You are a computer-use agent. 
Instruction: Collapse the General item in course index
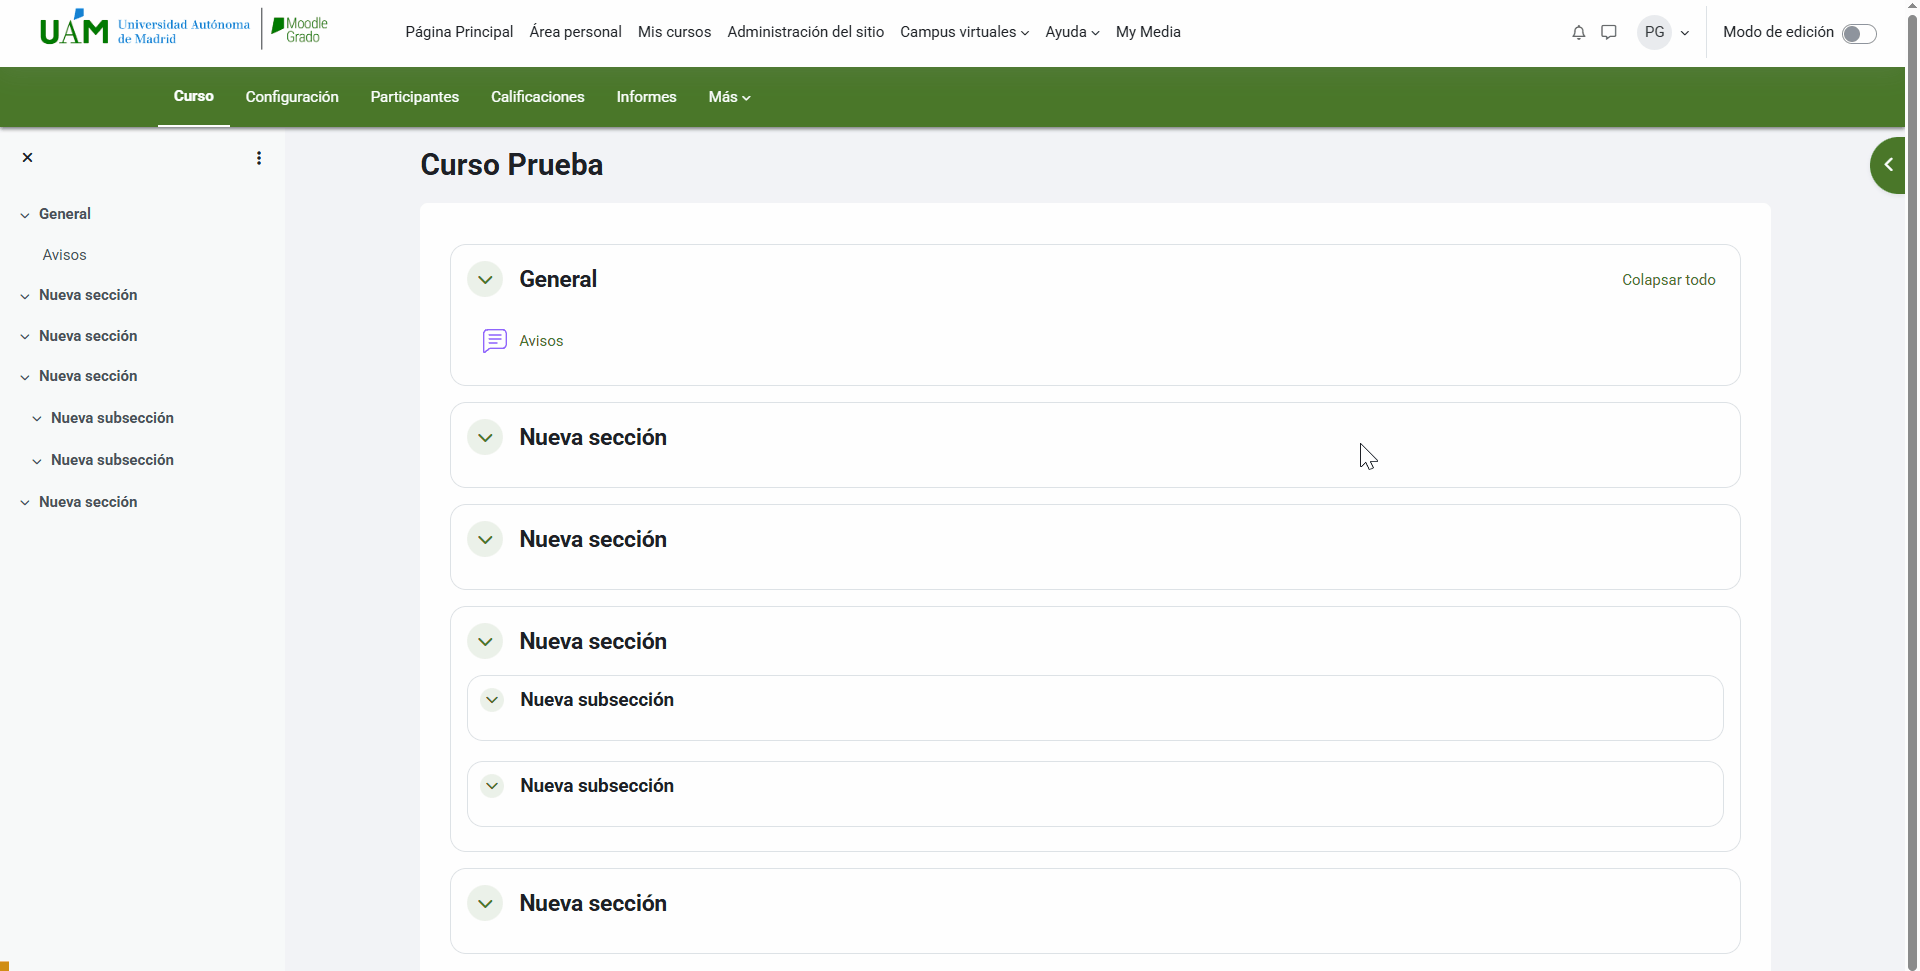(x=25, y=215)
